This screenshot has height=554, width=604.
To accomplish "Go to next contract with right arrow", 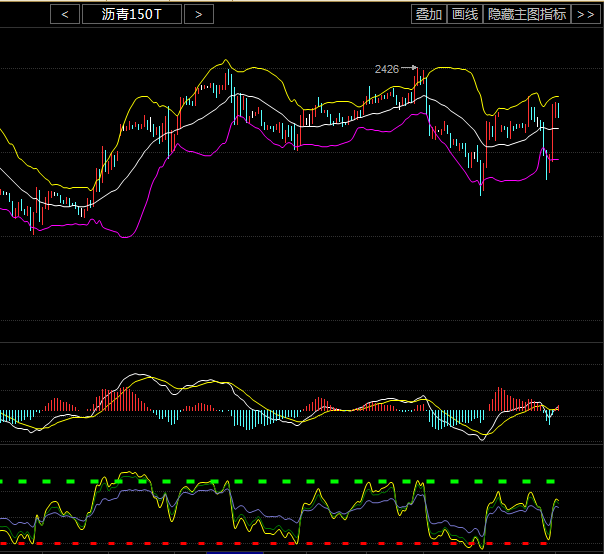I will (199, 14).
